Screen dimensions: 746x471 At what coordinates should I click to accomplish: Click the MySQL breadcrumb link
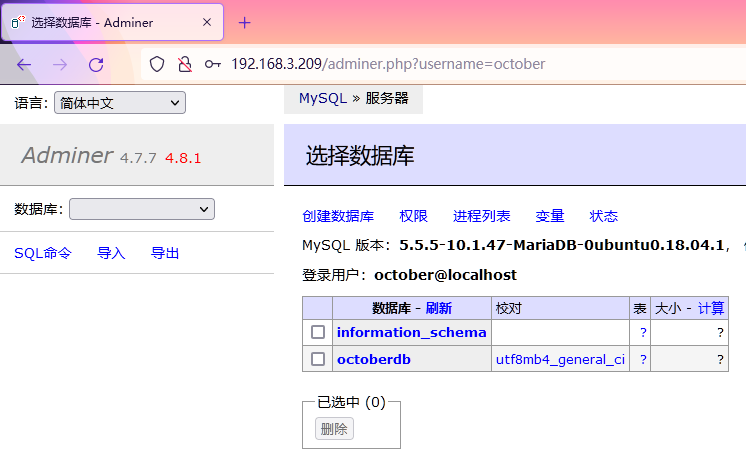(x=322, y=98)
